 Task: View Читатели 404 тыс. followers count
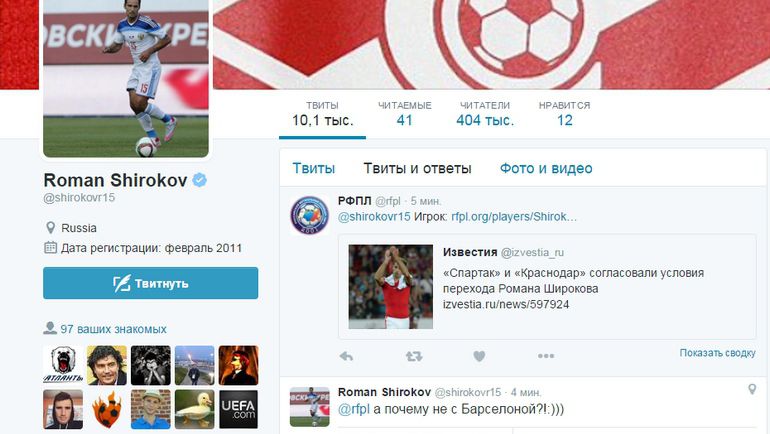[x=485, y=114]
